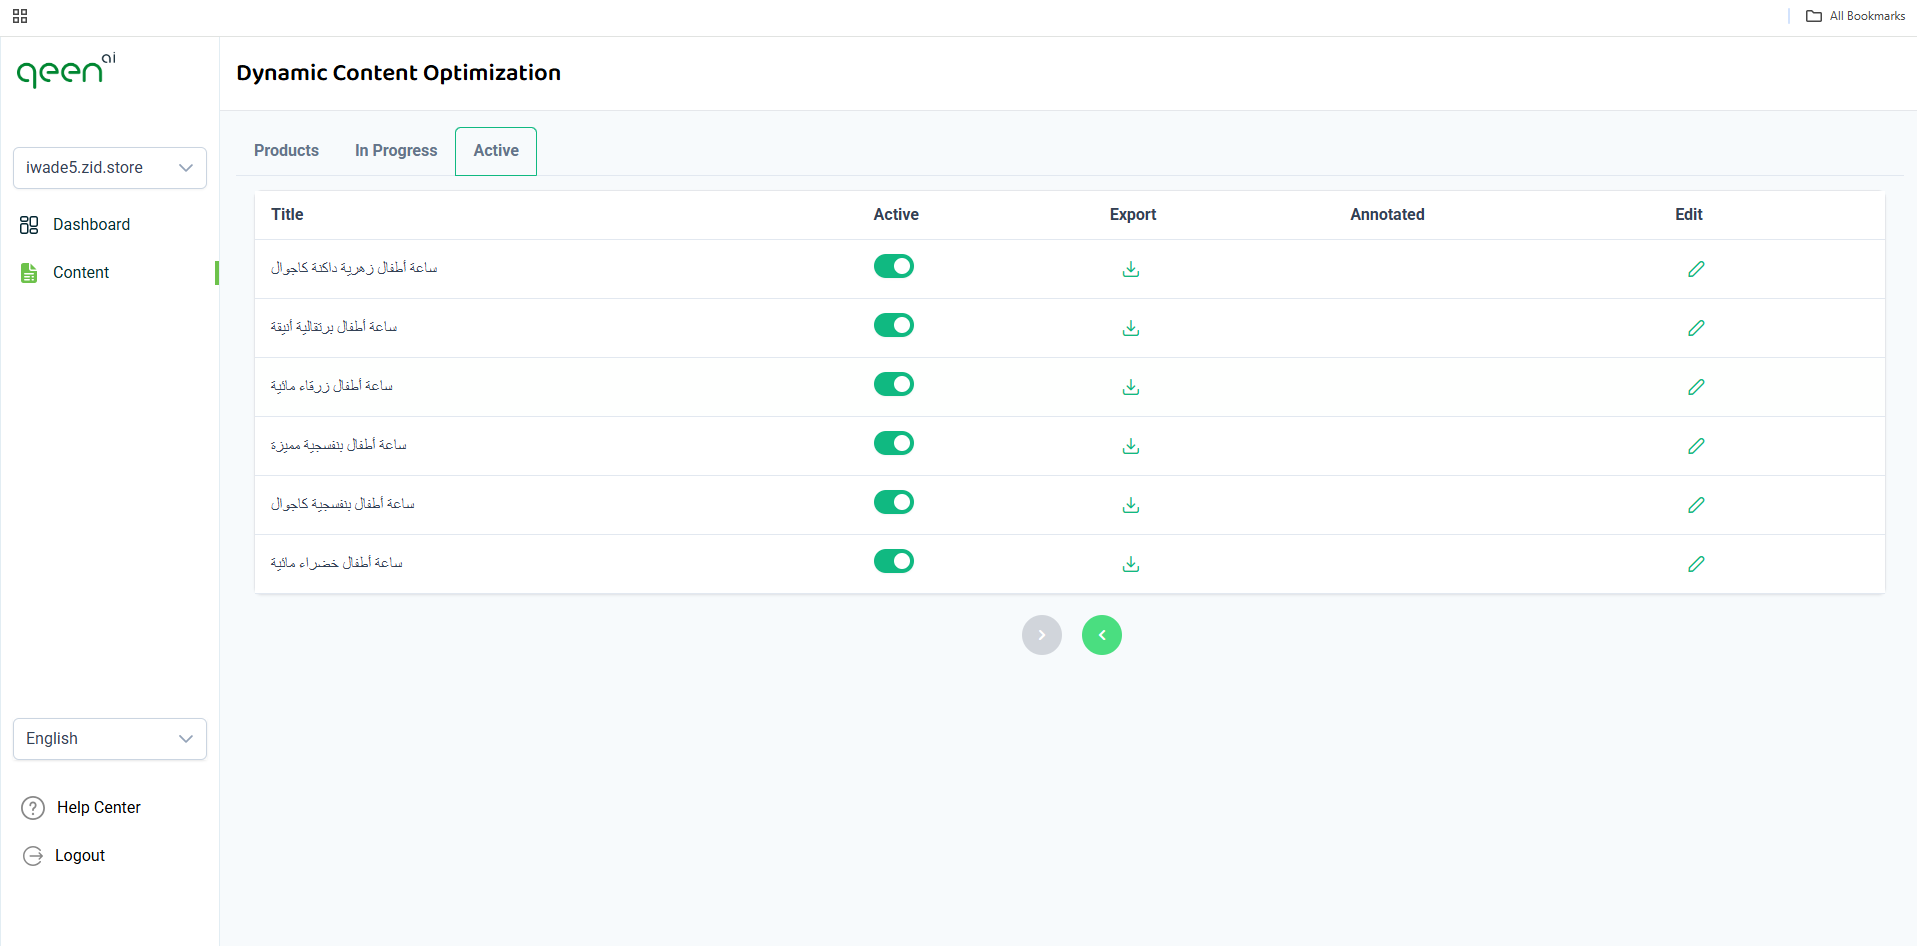Switch to the Products tab
The height and width of the screenshot is (946, 1917).
coord(286,151)
